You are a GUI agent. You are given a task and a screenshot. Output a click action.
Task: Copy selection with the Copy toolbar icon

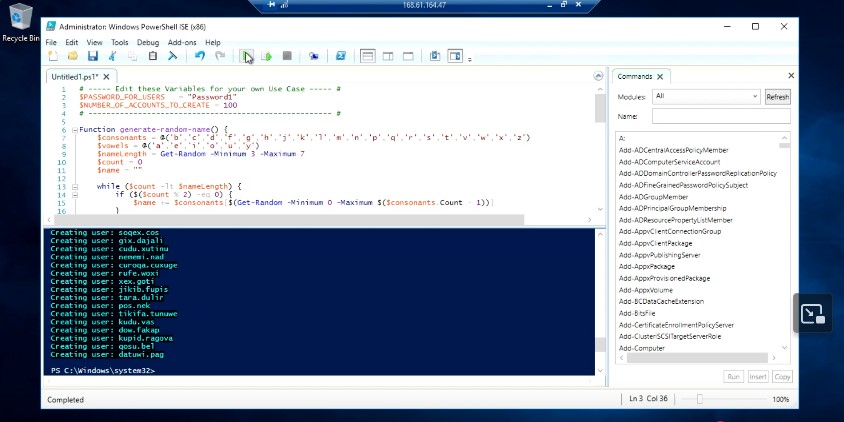(x=132, y=56)
